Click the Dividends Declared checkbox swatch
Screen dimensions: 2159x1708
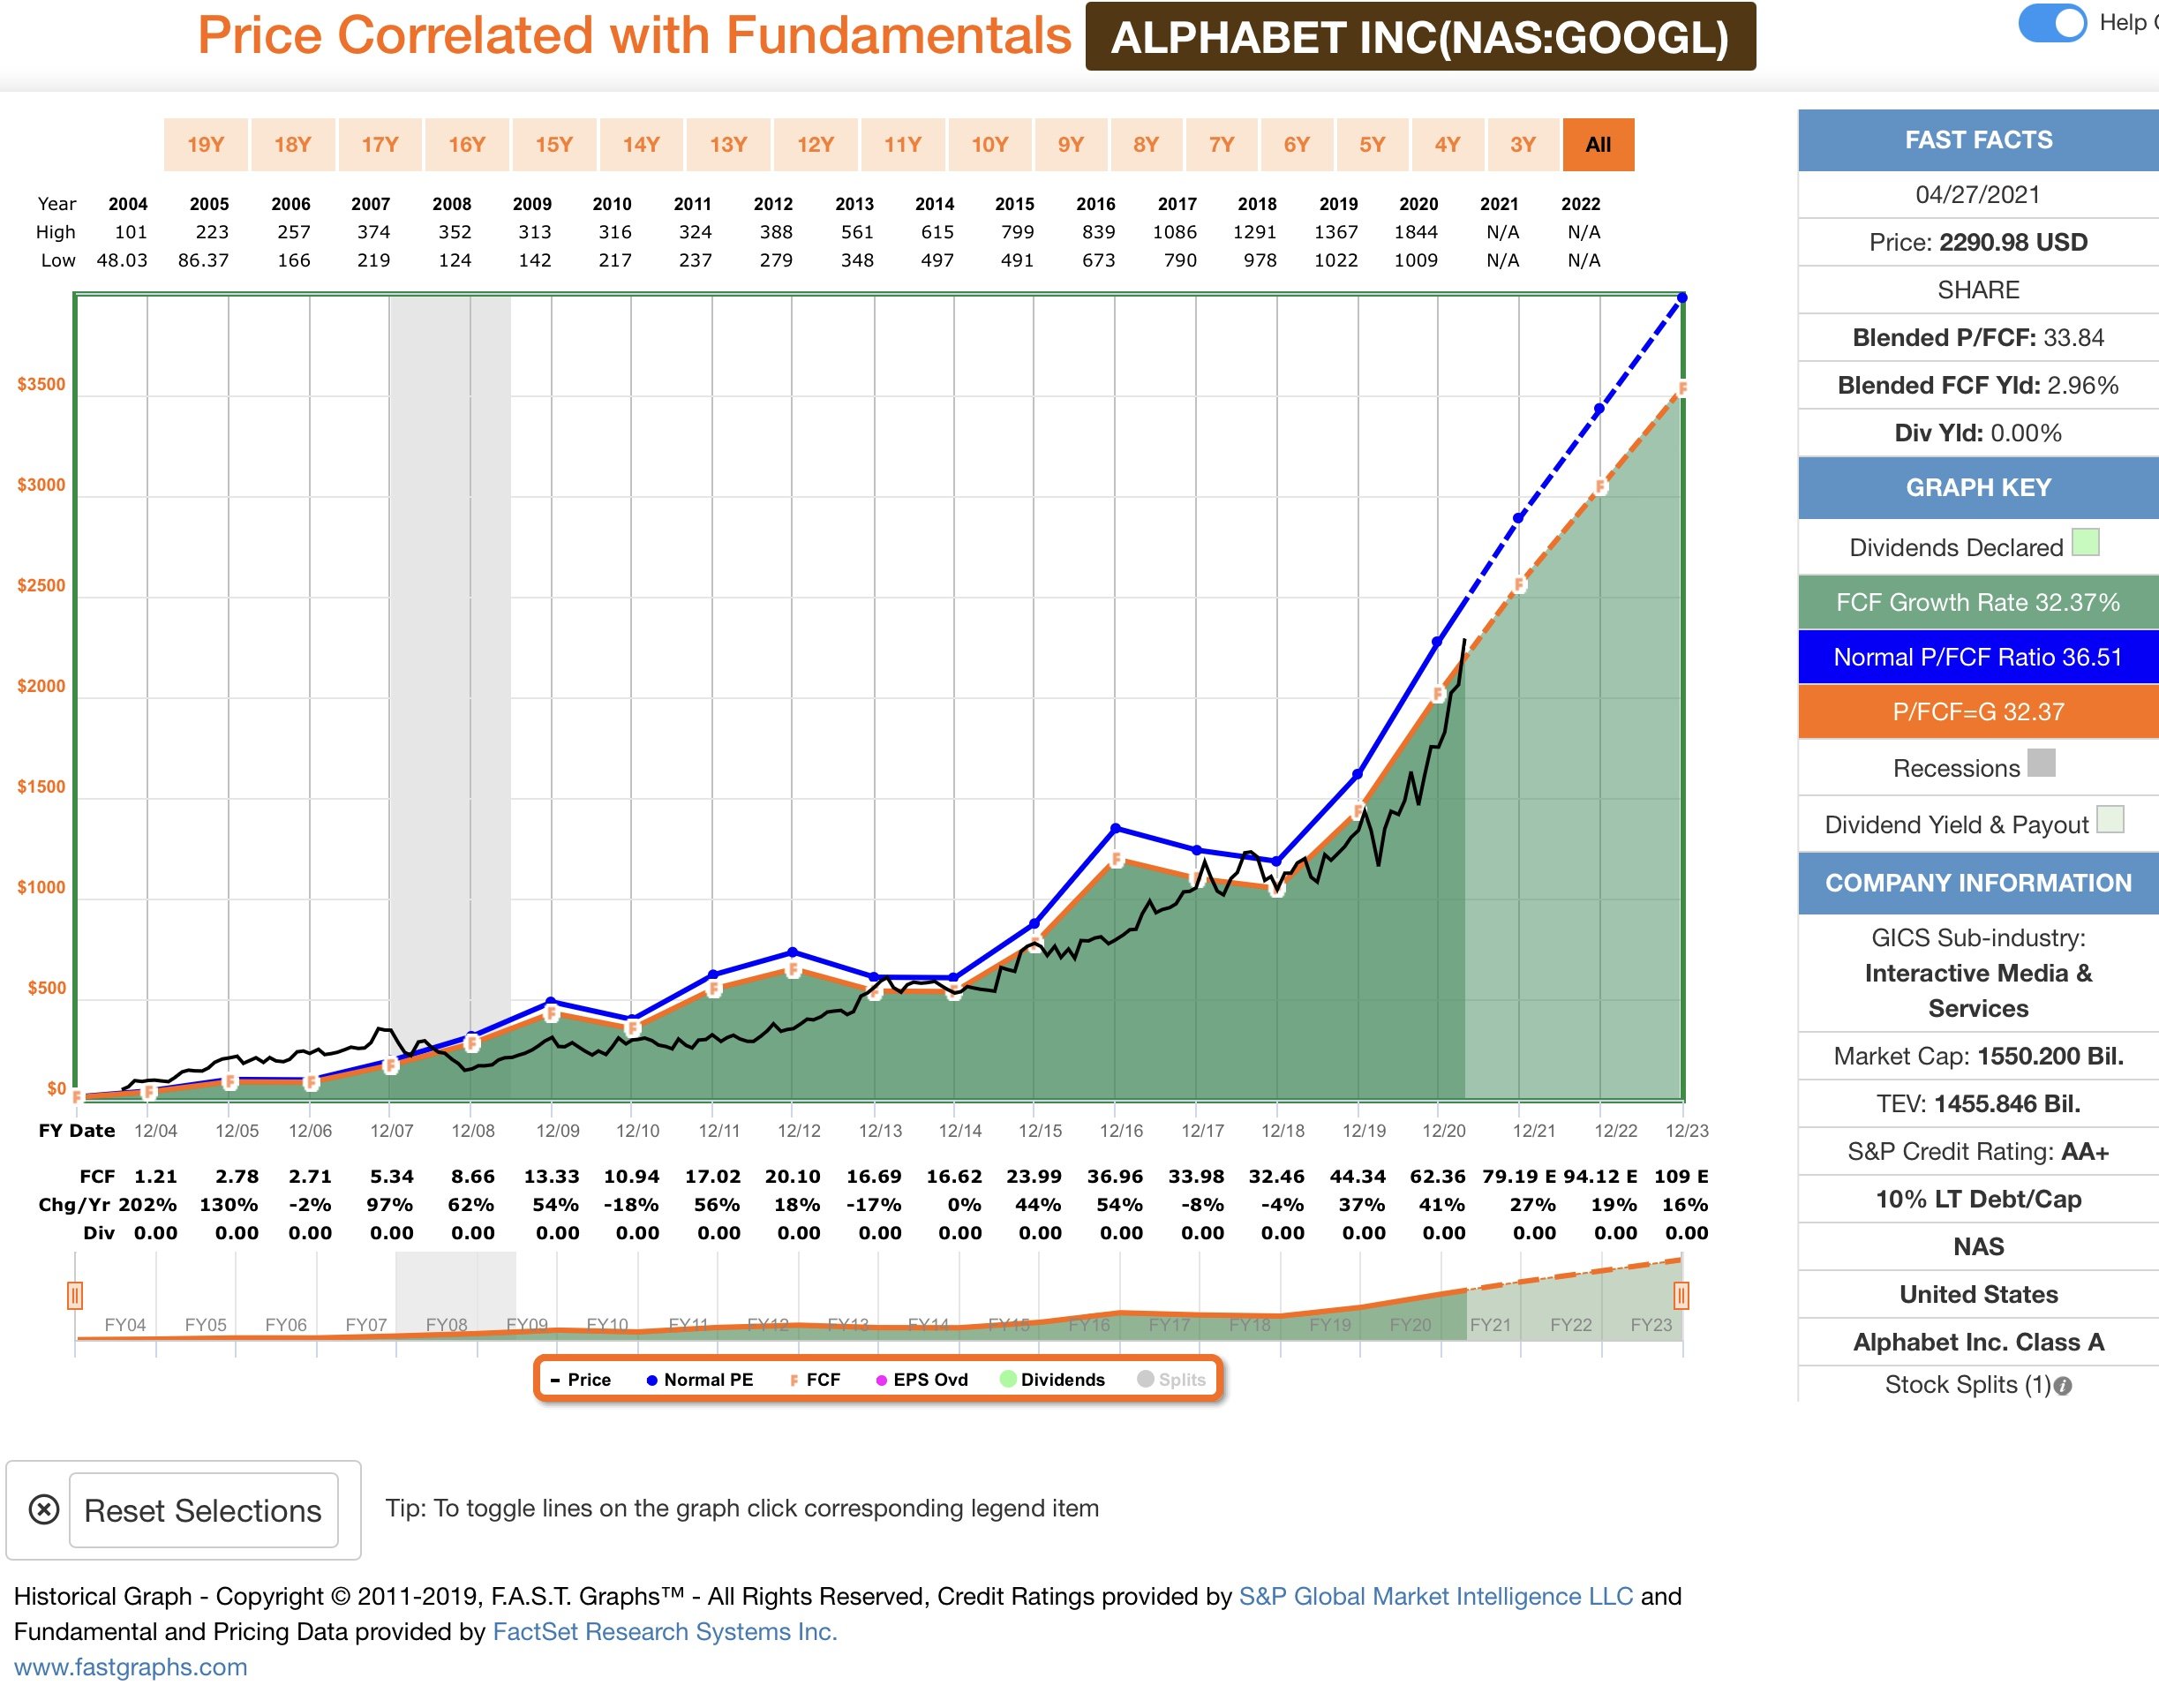[2085, 543]
